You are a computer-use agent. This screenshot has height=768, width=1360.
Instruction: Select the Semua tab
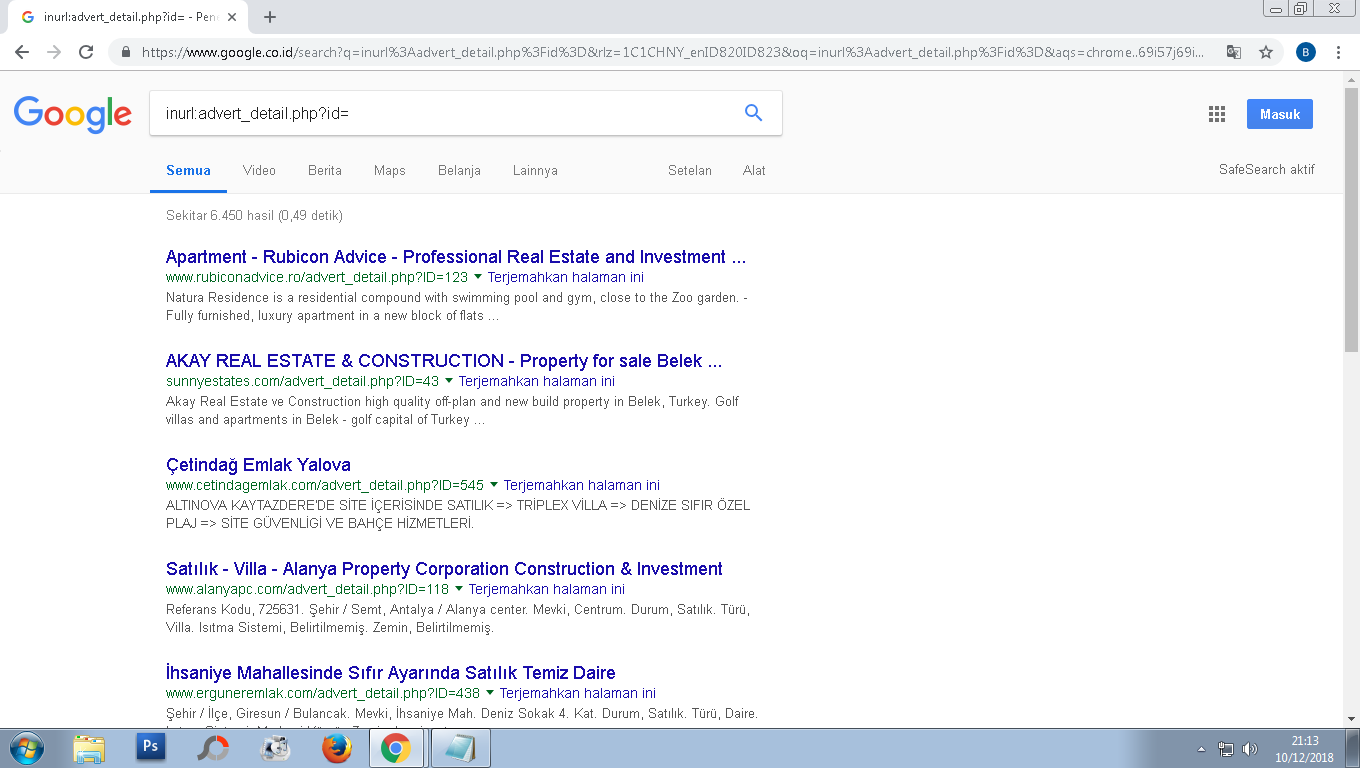point(188,170)
